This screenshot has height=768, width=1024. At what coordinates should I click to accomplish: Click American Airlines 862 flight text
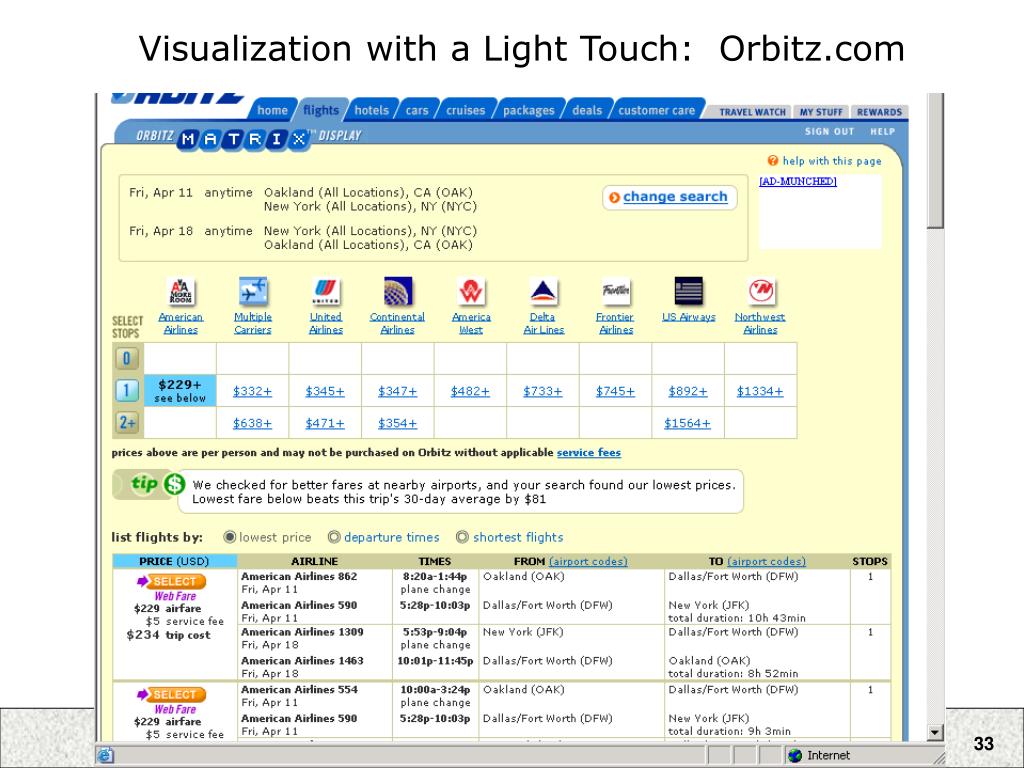299,576
